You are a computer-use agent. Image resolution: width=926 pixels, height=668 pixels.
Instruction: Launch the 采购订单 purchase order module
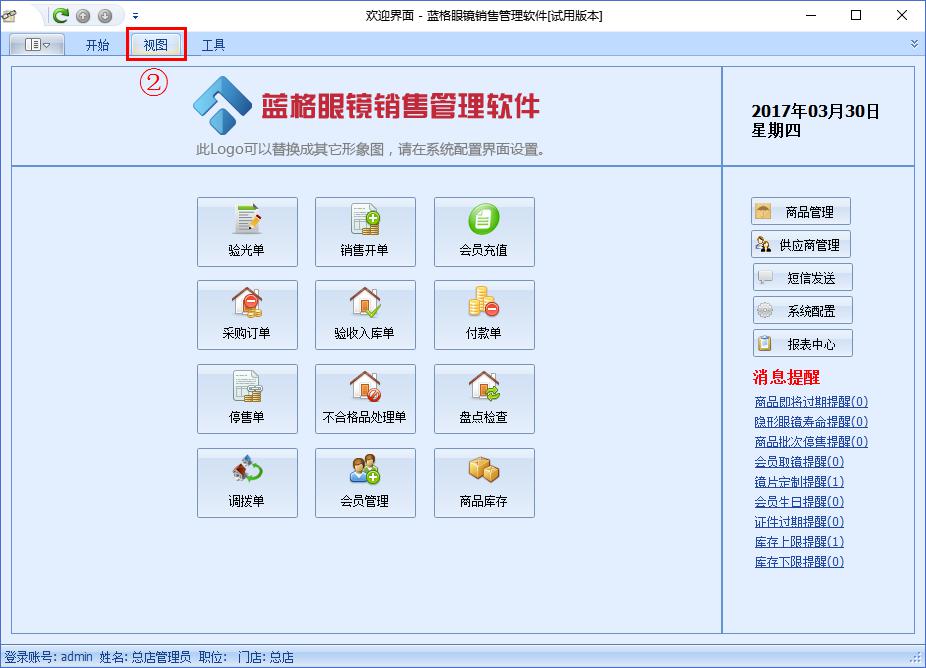(247, 315)
